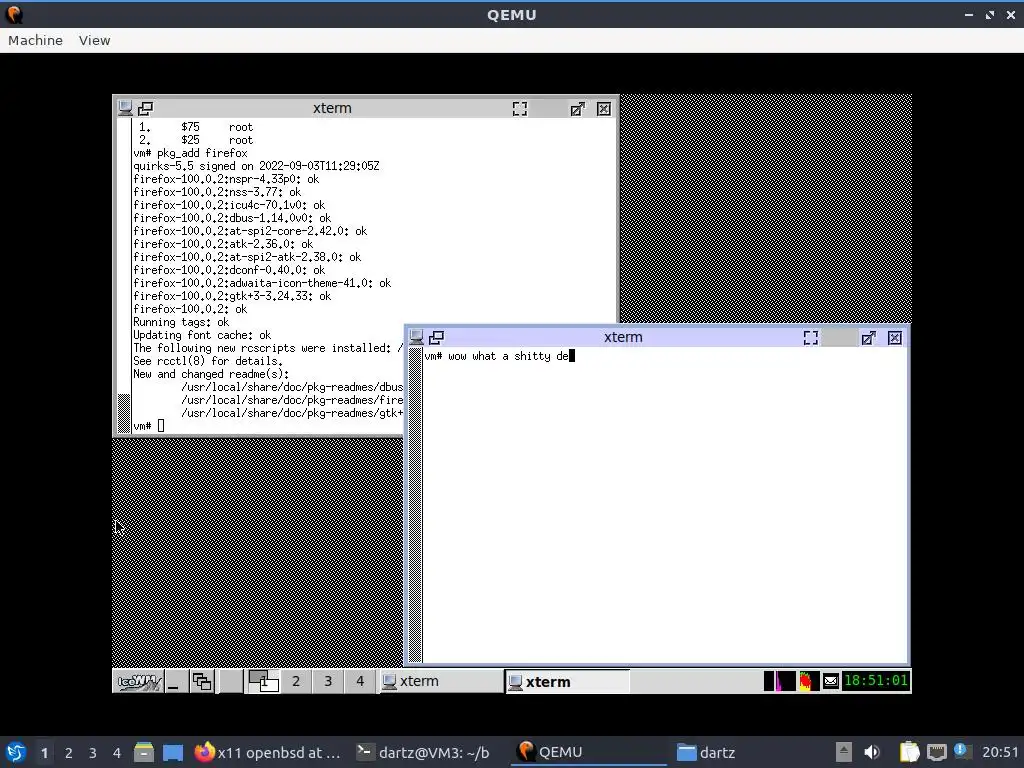
Task: Click 'See rcctl(8) for details.' text line
Action: [208, 361]
